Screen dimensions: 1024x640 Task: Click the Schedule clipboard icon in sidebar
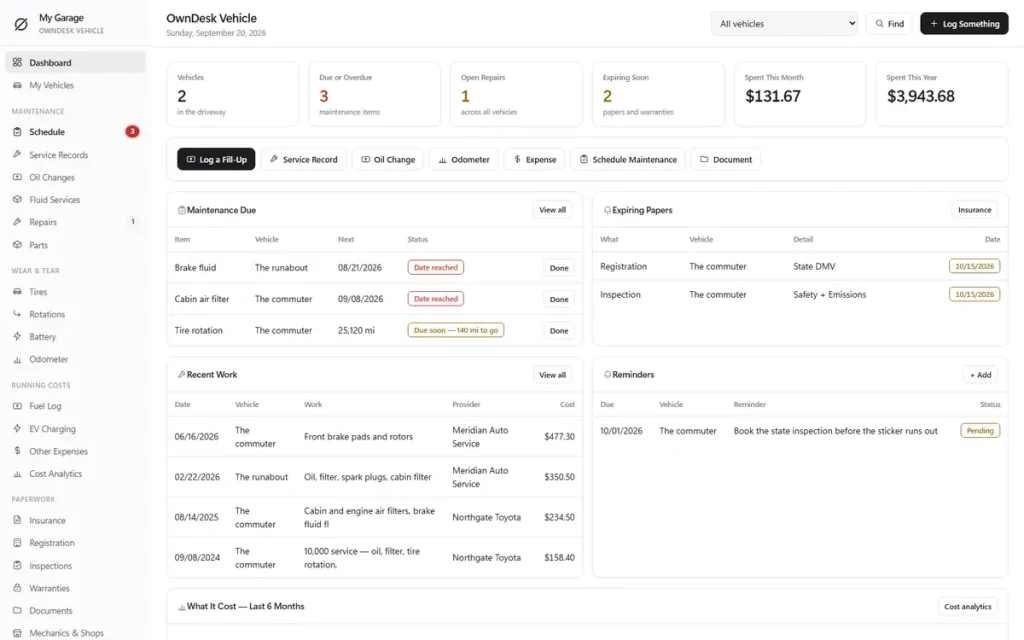(17, 131)
